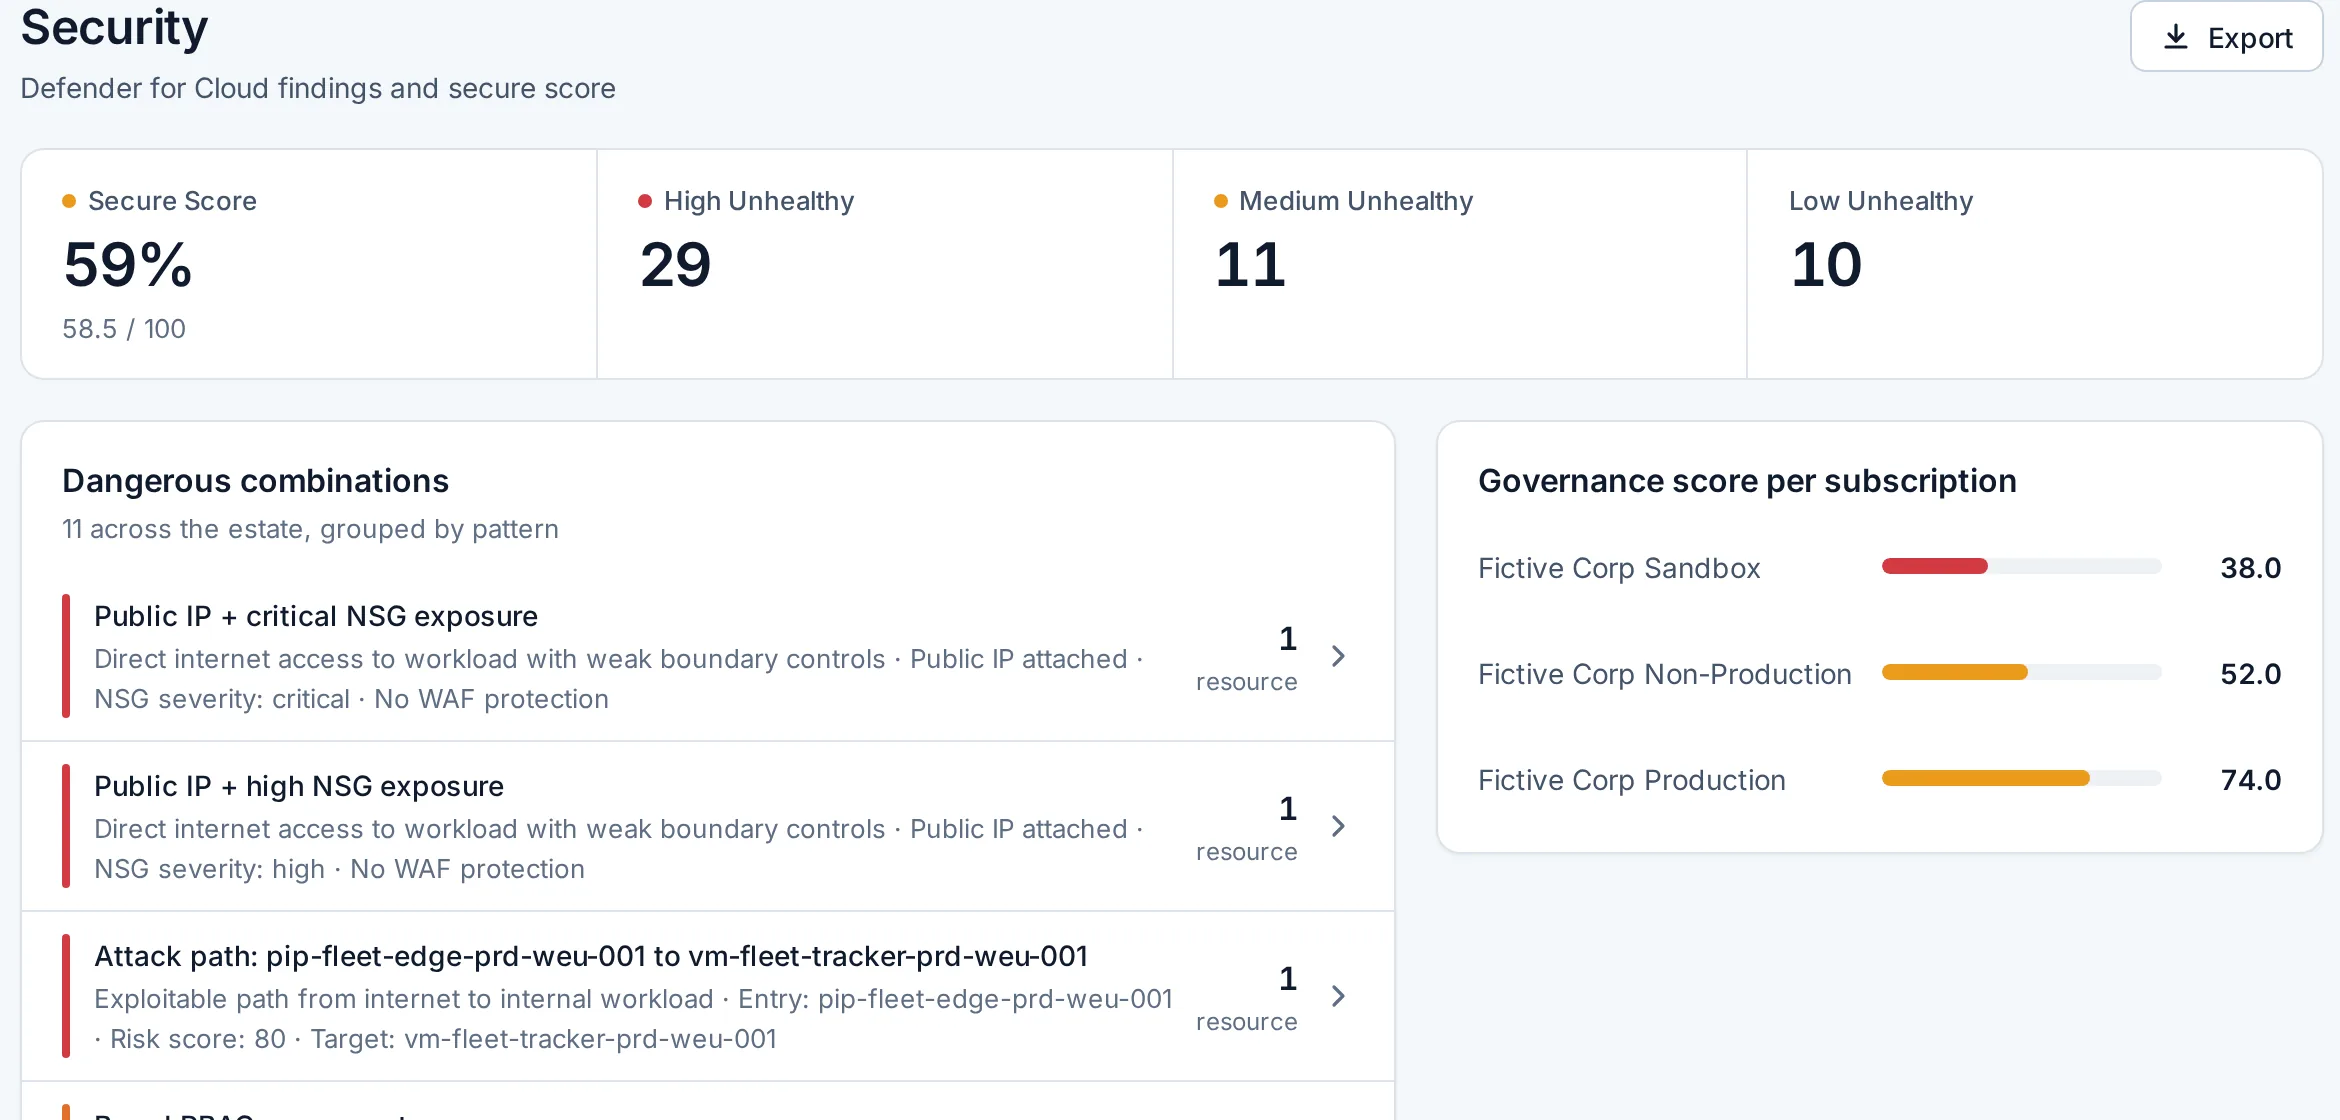Viewport: 2340px width, 1120px height.
Task: Click the 52.0 governance score value
Action: click(2251, 674)
